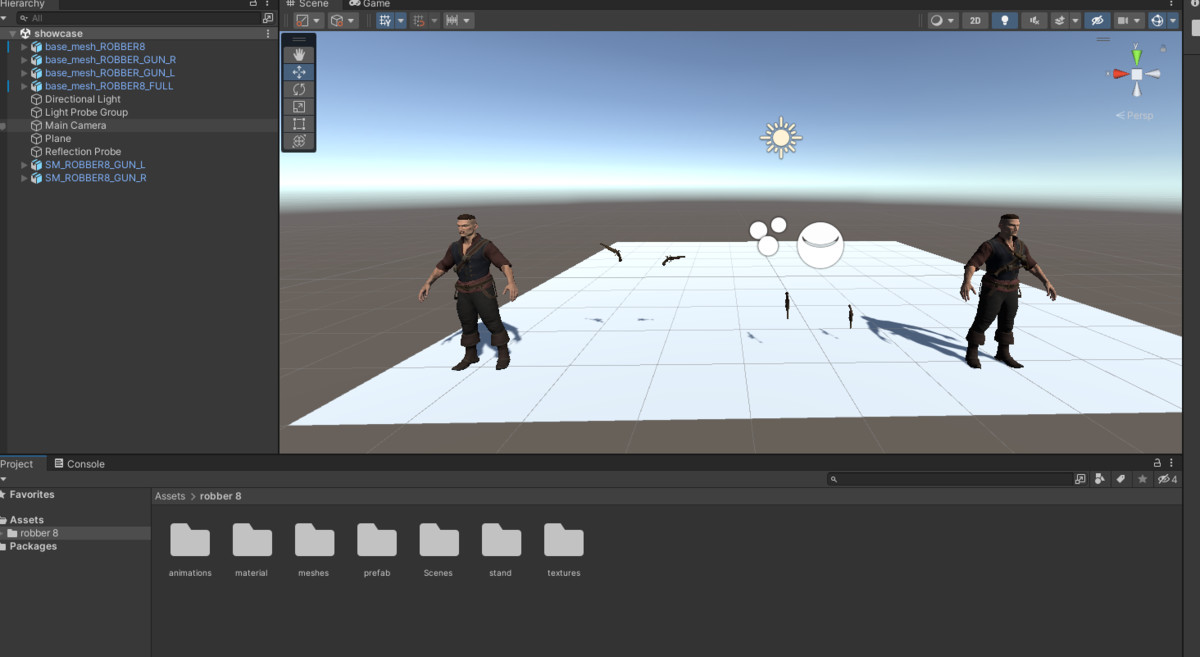Open the shading draw mode dropdown
The image size is (1200, 657).
point(943,20)
